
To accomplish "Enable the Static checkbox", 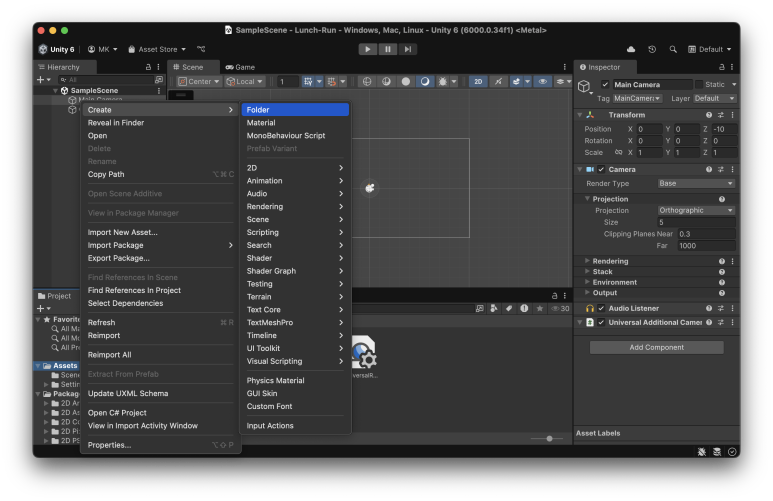I will 699,84.
